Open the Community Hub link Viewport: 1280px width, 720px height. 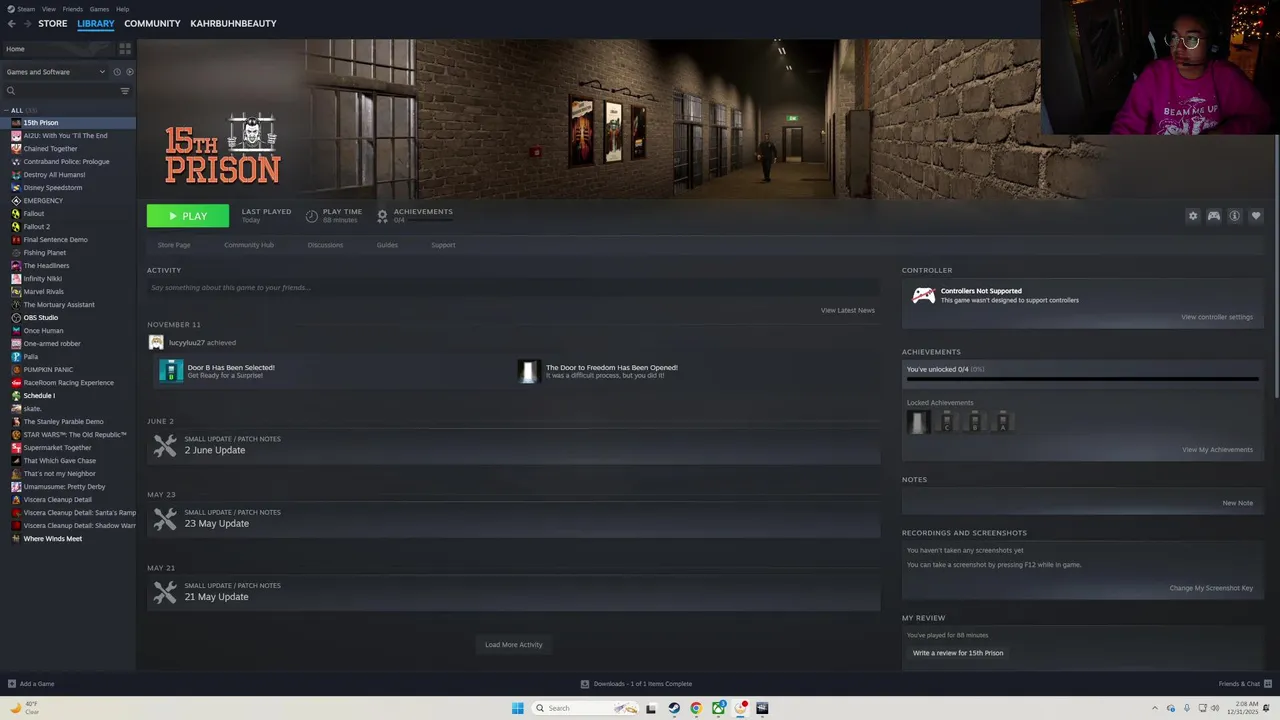pyautogui.click(x=249, y=245)
